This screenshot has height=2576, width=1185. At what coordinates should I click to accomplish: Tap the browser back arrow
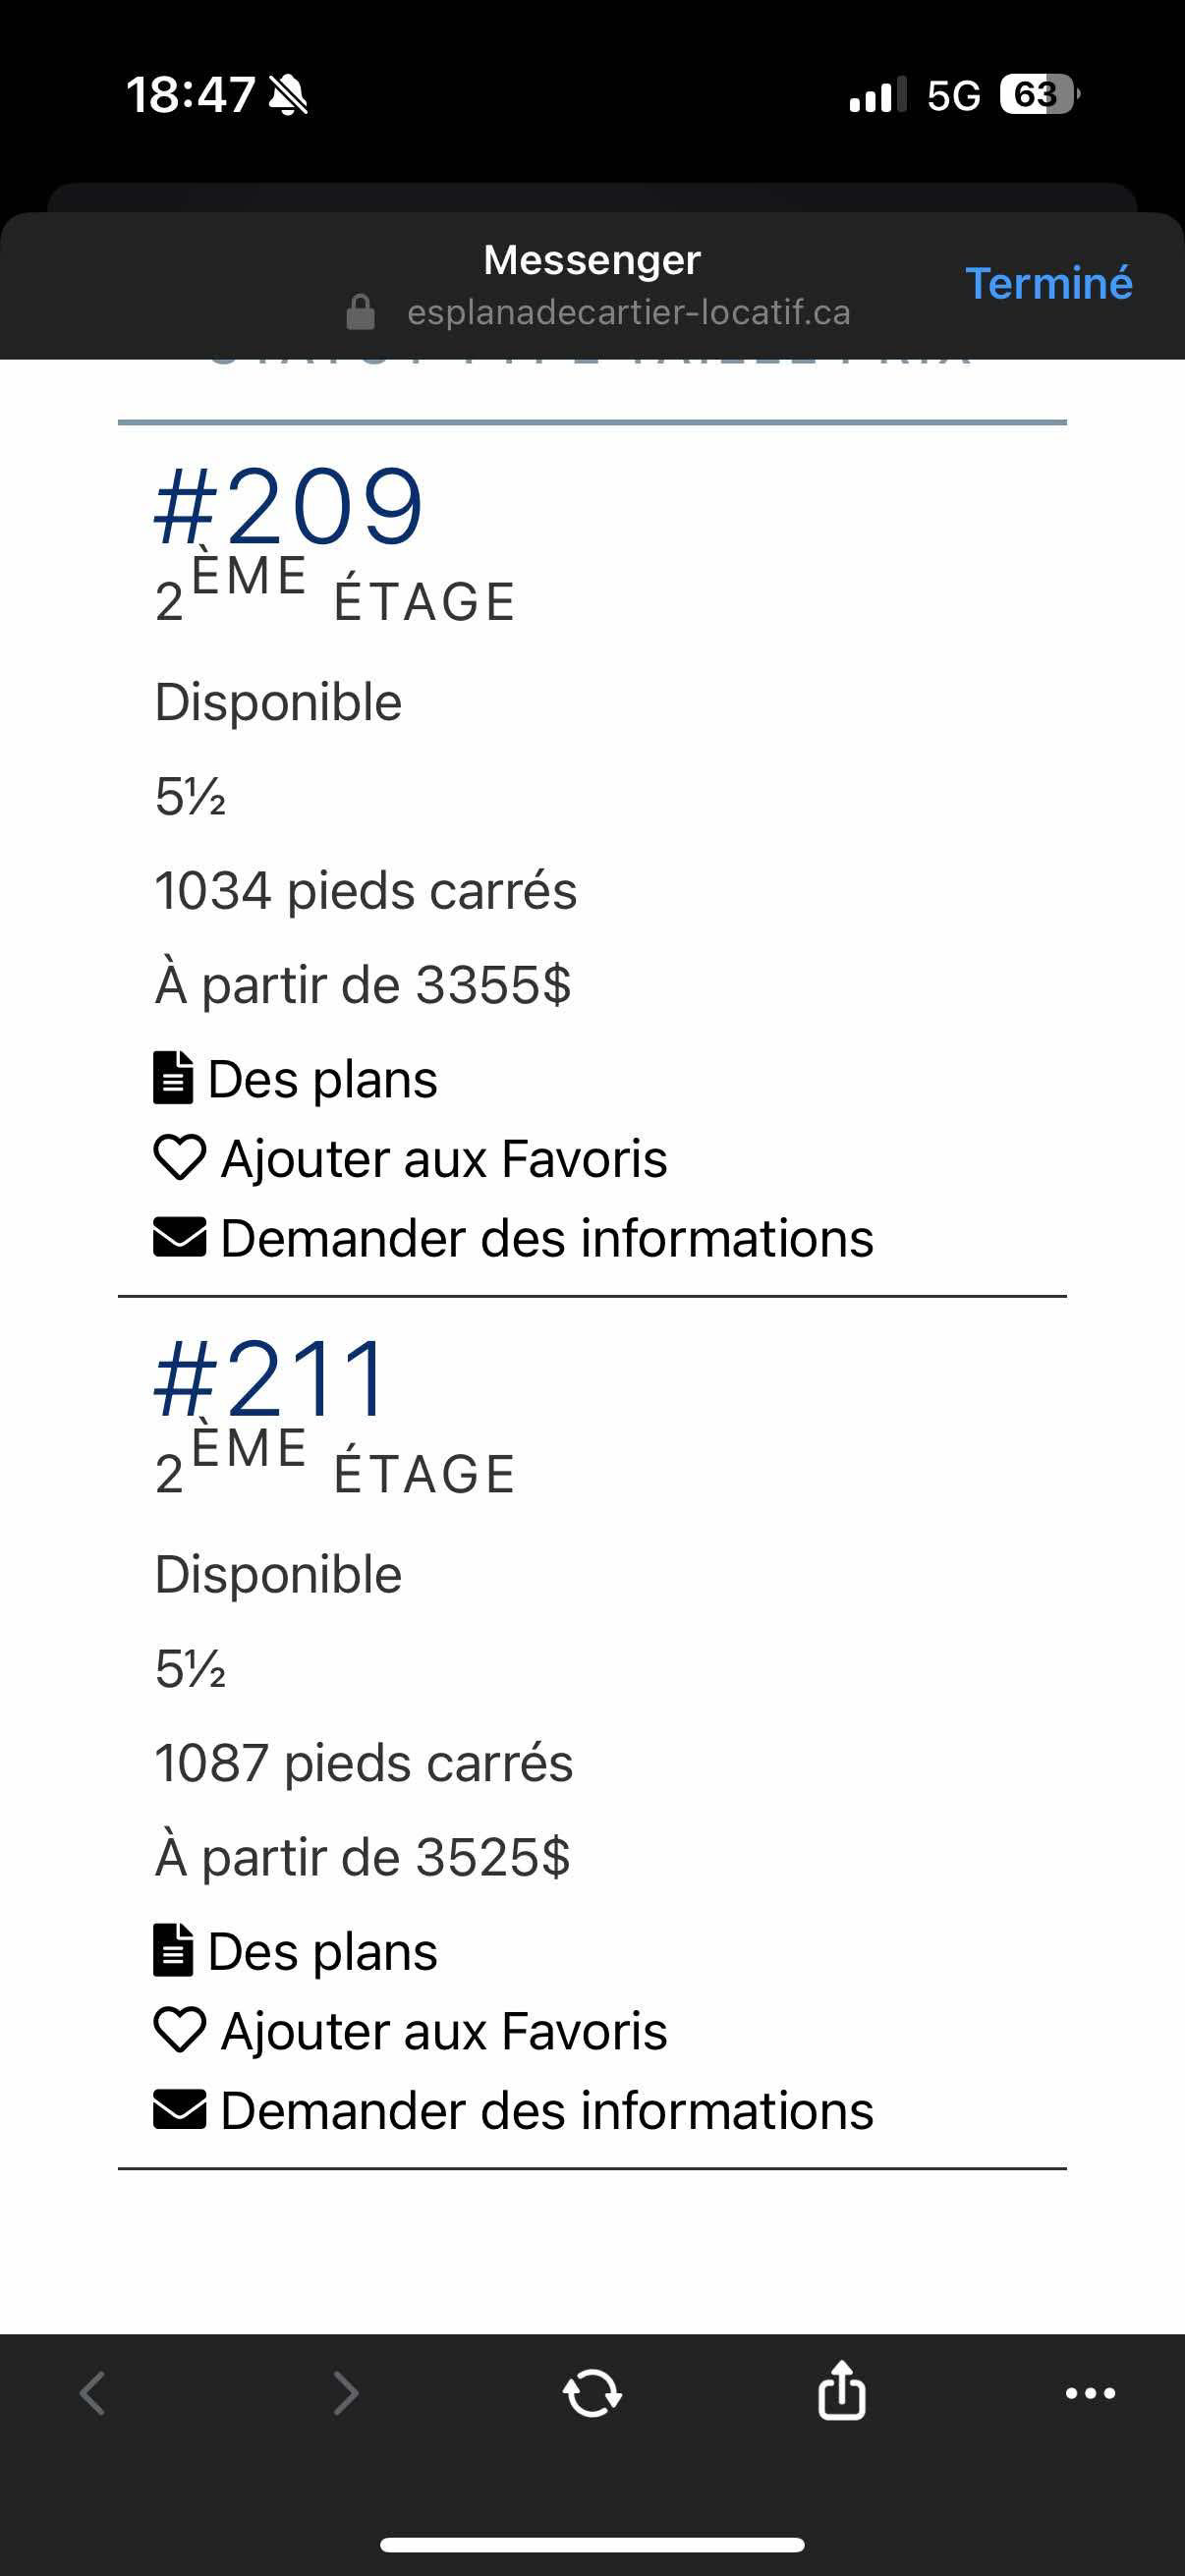pyautogui.click(x=93, y=2393)
